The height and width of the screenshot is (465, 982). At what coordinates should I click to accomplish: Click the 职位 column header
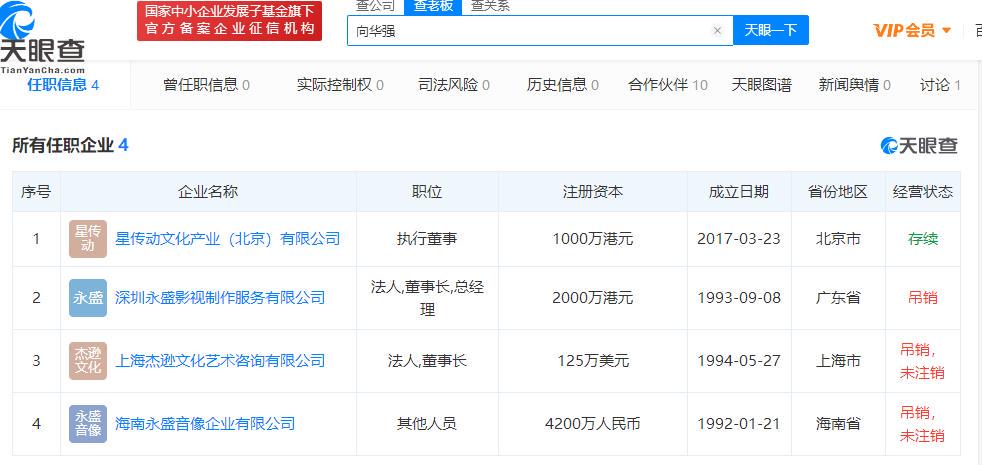click(427, 192)
